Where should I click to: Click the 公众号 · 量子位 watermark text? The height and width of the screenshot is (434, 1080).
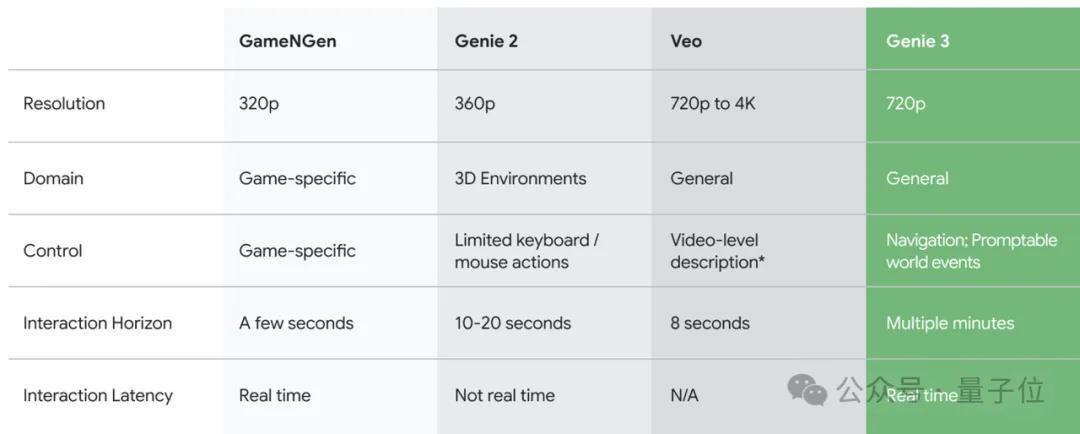click(941, 391)
